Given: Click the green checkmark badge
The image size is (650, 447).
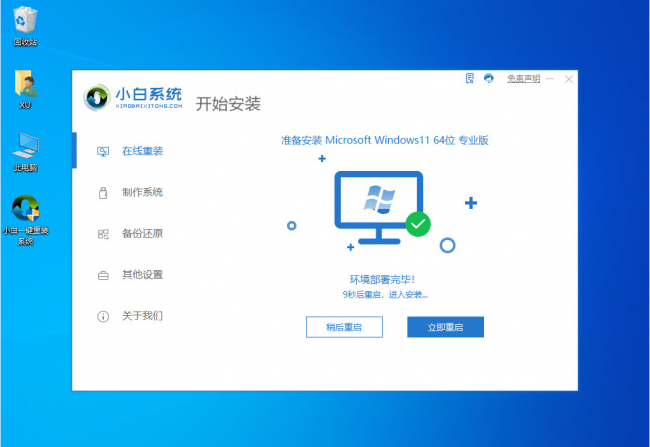Looking at the screenshot, I should coord(418,224).
